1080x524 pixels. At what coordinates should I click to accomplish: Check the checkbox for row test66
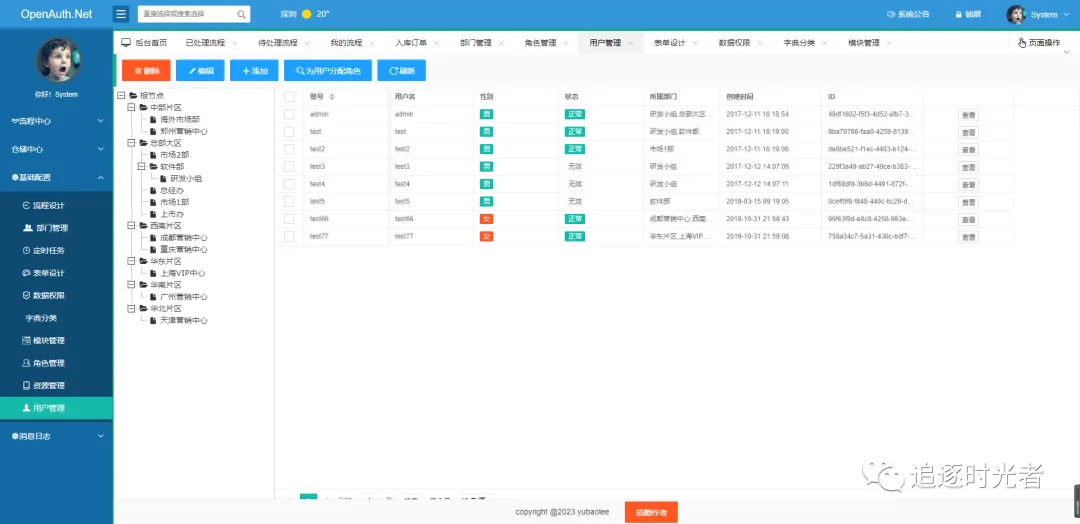(289, 218)
